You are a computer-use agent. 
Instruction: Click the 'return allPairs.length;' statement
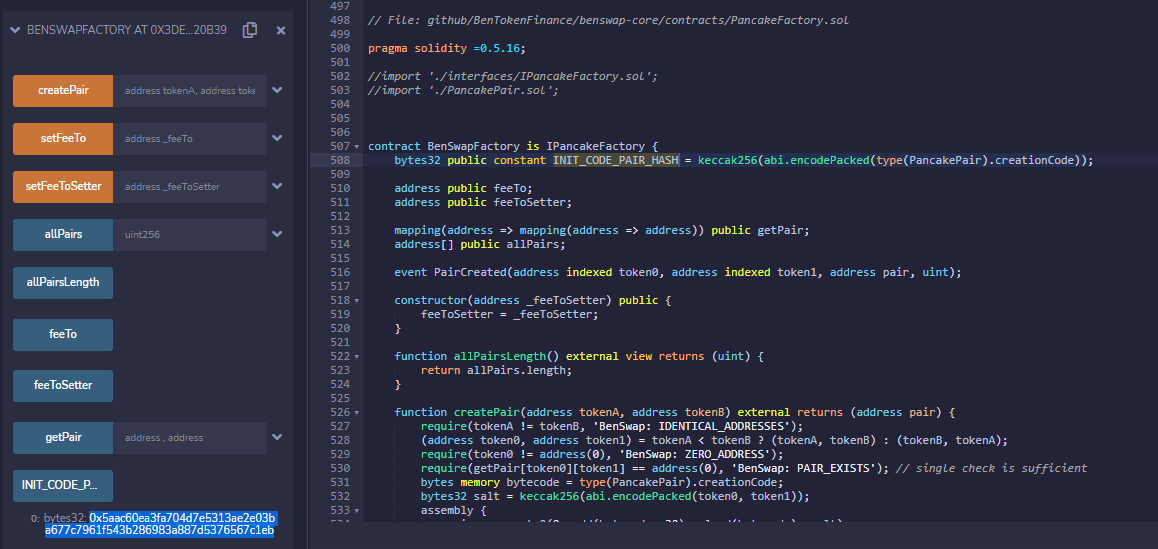496,370
